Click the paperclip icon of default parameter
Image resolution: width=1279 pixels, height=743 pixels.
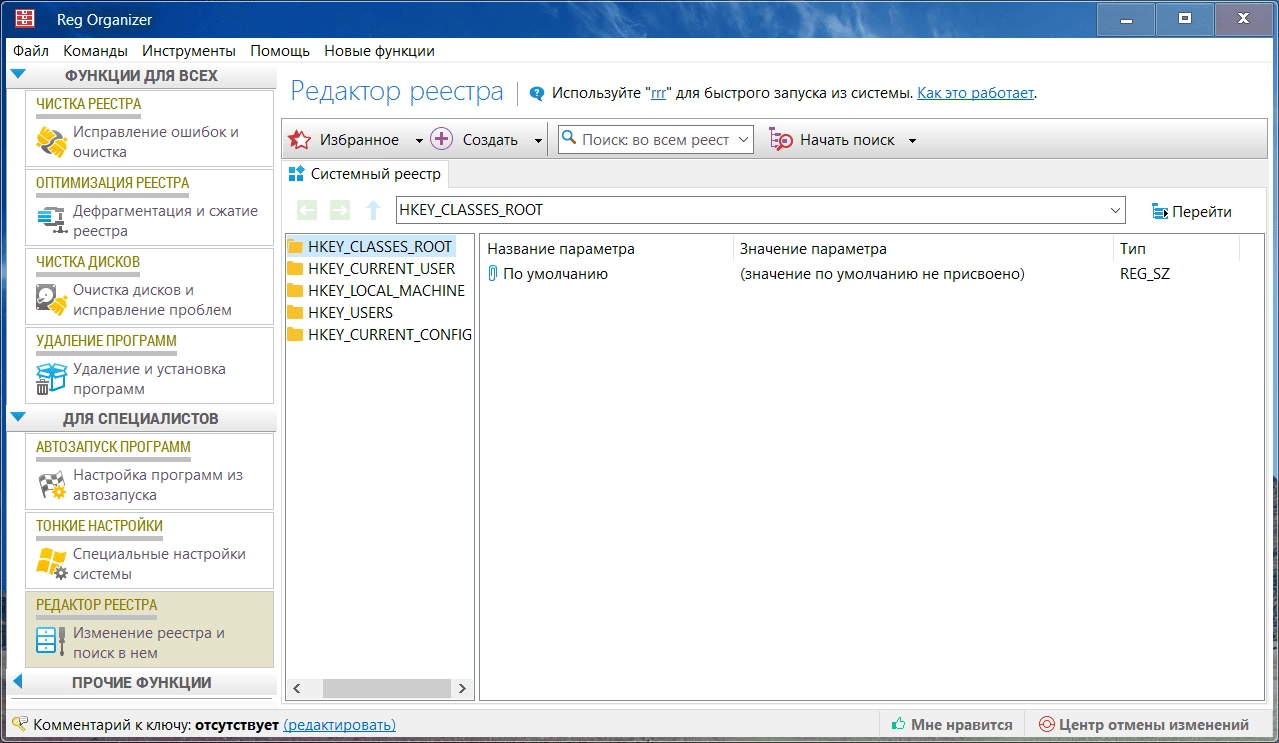point(492,274)
